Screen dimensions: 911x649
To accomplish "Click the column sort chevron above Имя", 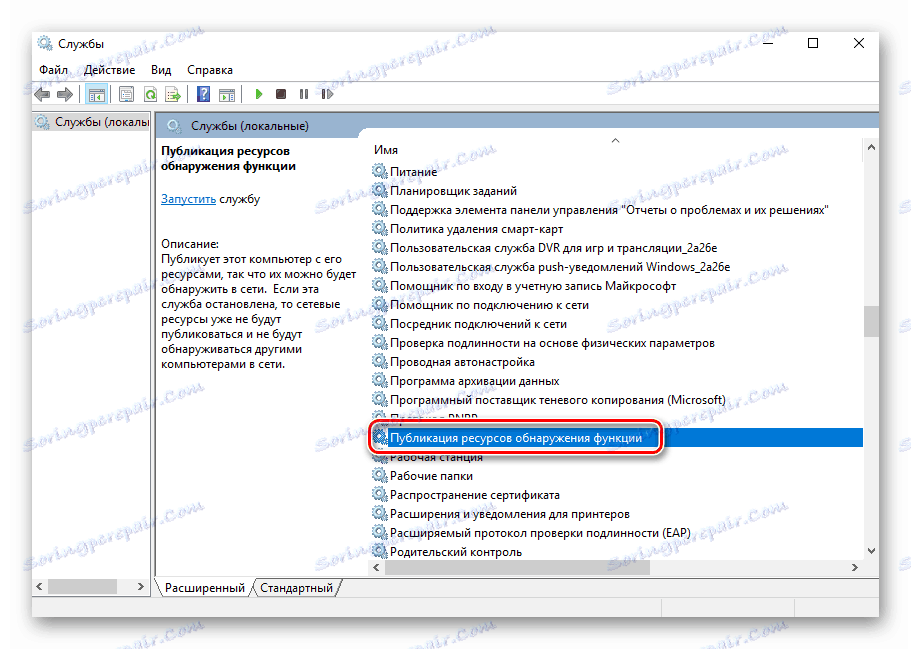I will tap(616, 142).
